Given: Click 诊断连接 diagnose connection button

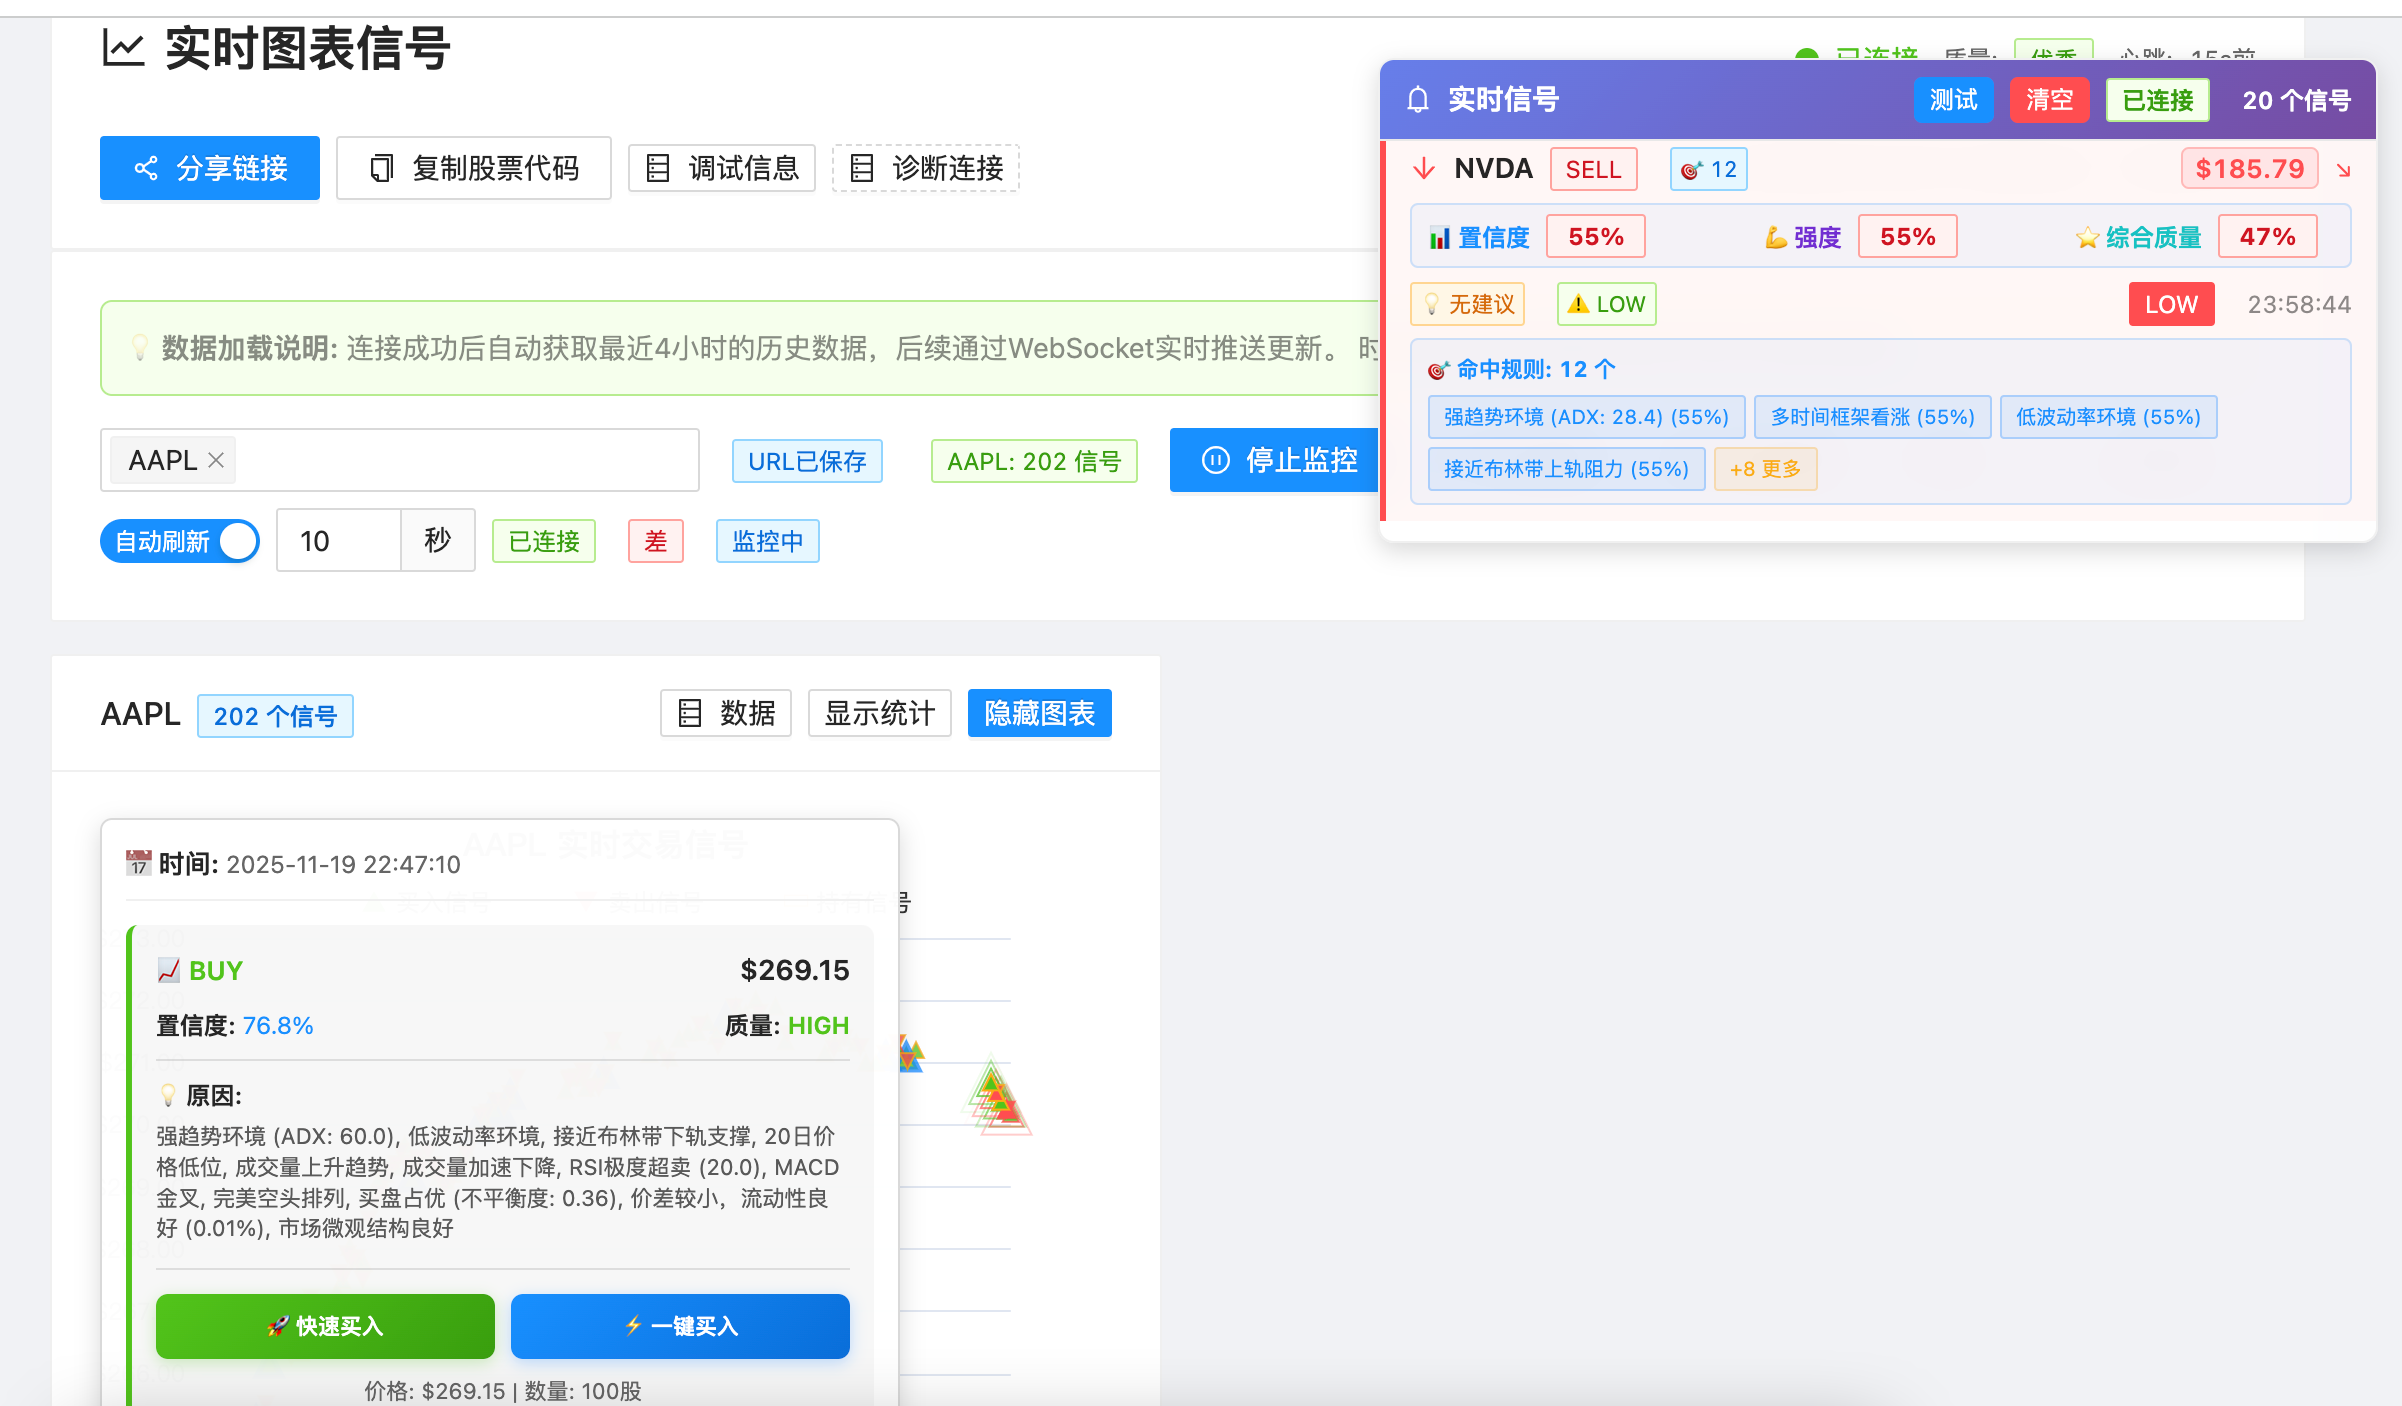Looking at the screenshot, I should (x=926, y=168).
